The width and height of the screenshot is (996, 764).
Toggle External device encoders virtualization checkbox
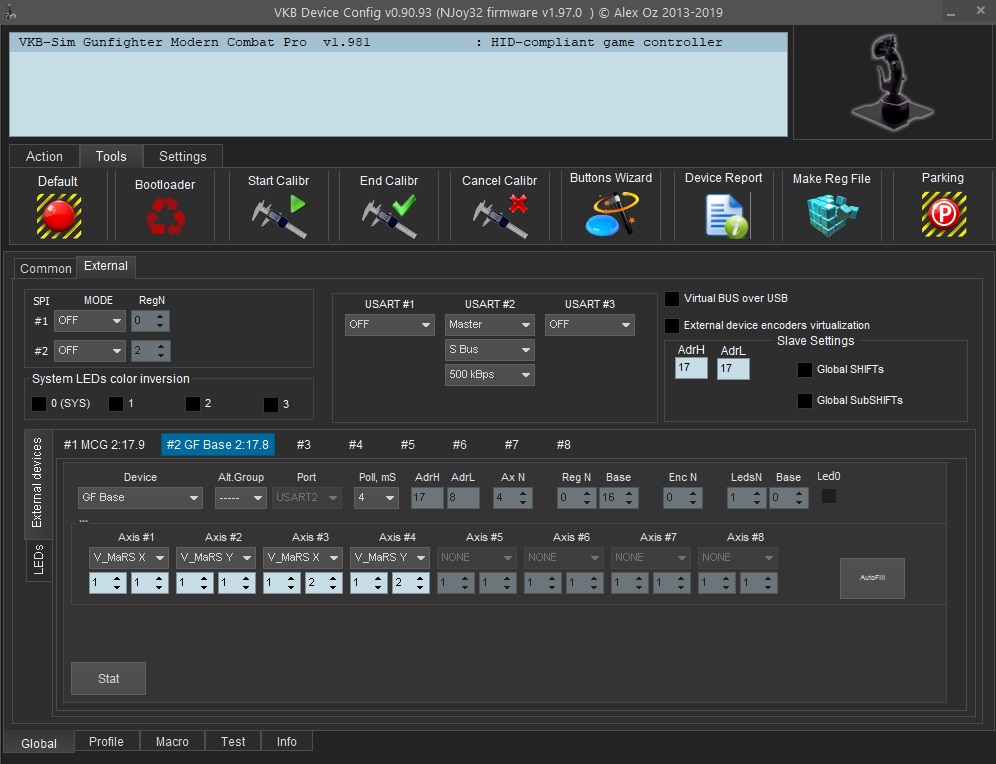pos(672,325)
